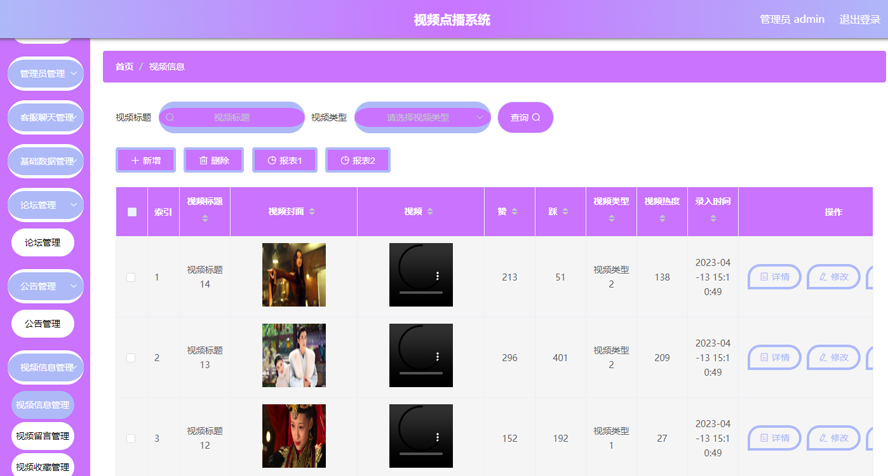Check the checkbox for row 视频标题14

(131, 277)
